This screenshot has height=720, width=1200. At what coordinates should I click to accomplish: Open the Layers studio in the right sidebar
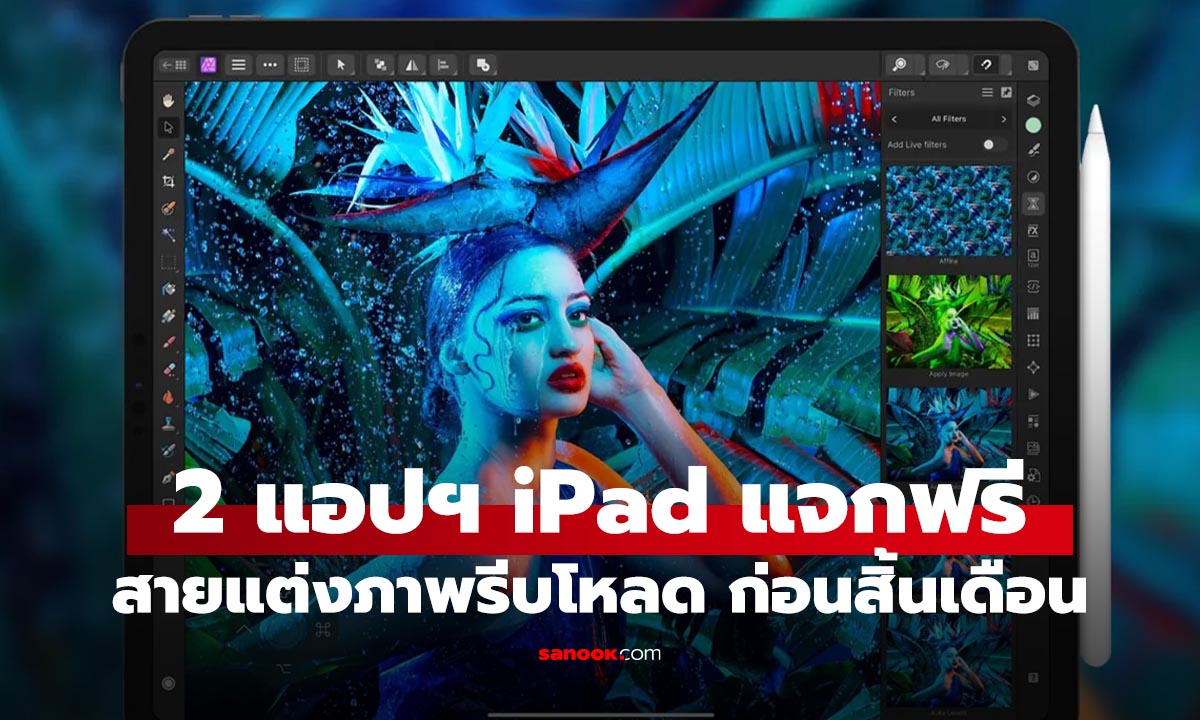click(x=1034, y=98)
